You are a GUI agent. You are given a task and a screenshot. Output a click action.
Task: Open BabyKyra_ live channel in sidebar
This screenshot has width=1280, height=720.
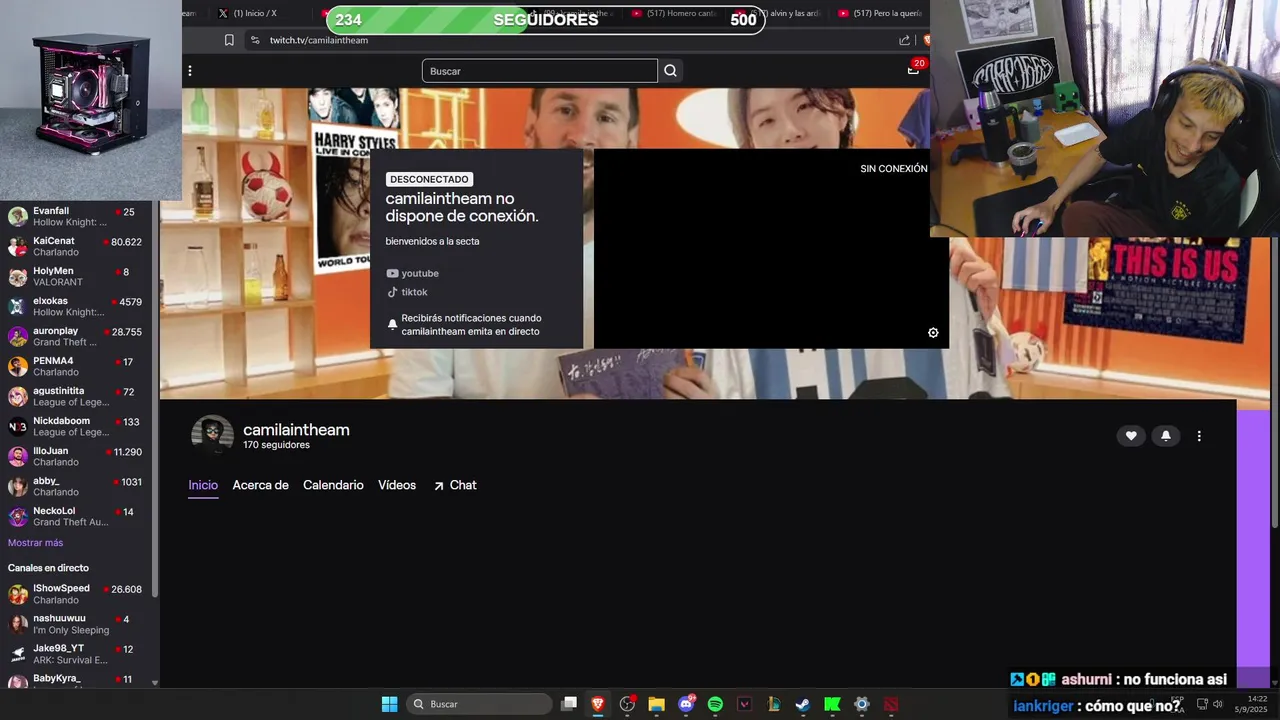[75, 681]
